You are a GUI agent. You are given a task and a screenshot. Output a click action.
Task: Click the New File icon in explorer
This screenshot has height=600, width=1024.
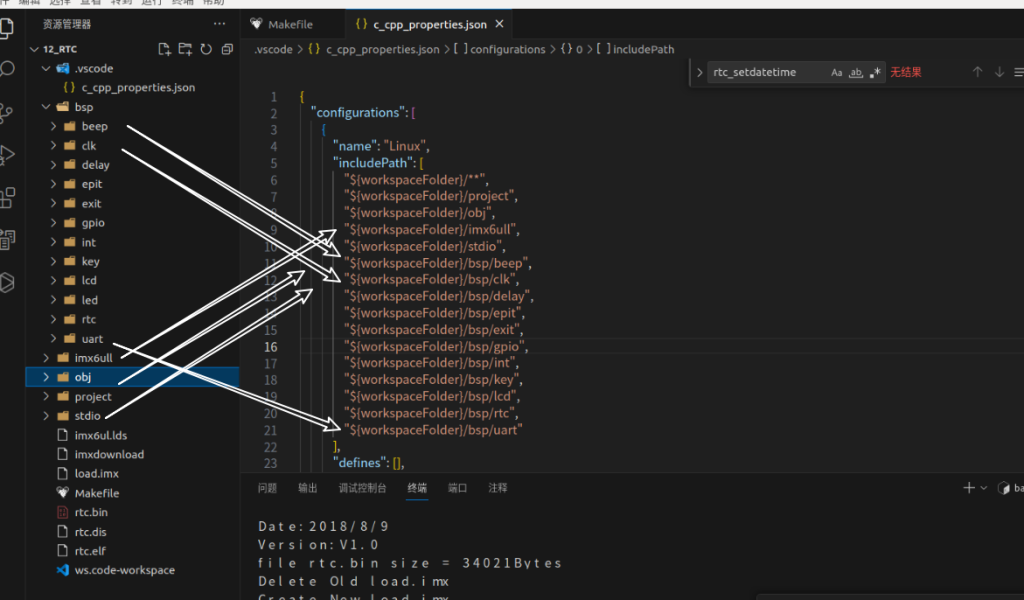point(165,49)
